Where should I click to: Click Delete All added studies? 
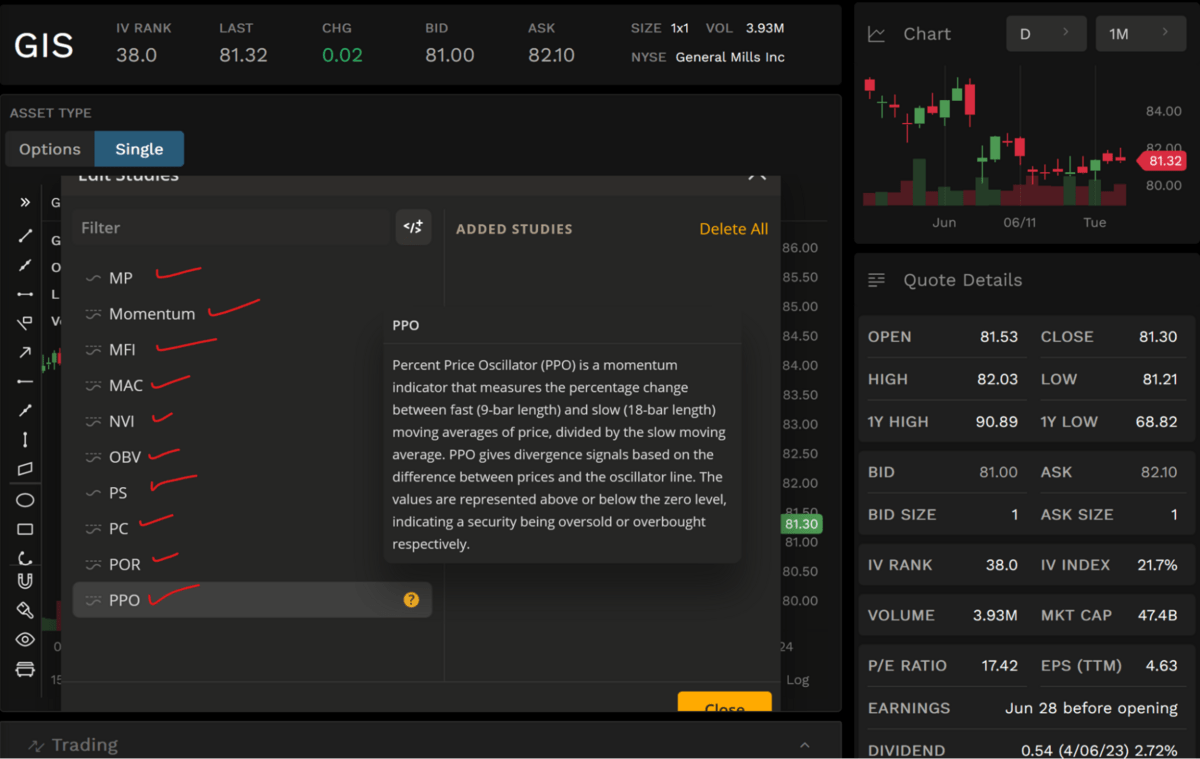[x=734, y=229]
